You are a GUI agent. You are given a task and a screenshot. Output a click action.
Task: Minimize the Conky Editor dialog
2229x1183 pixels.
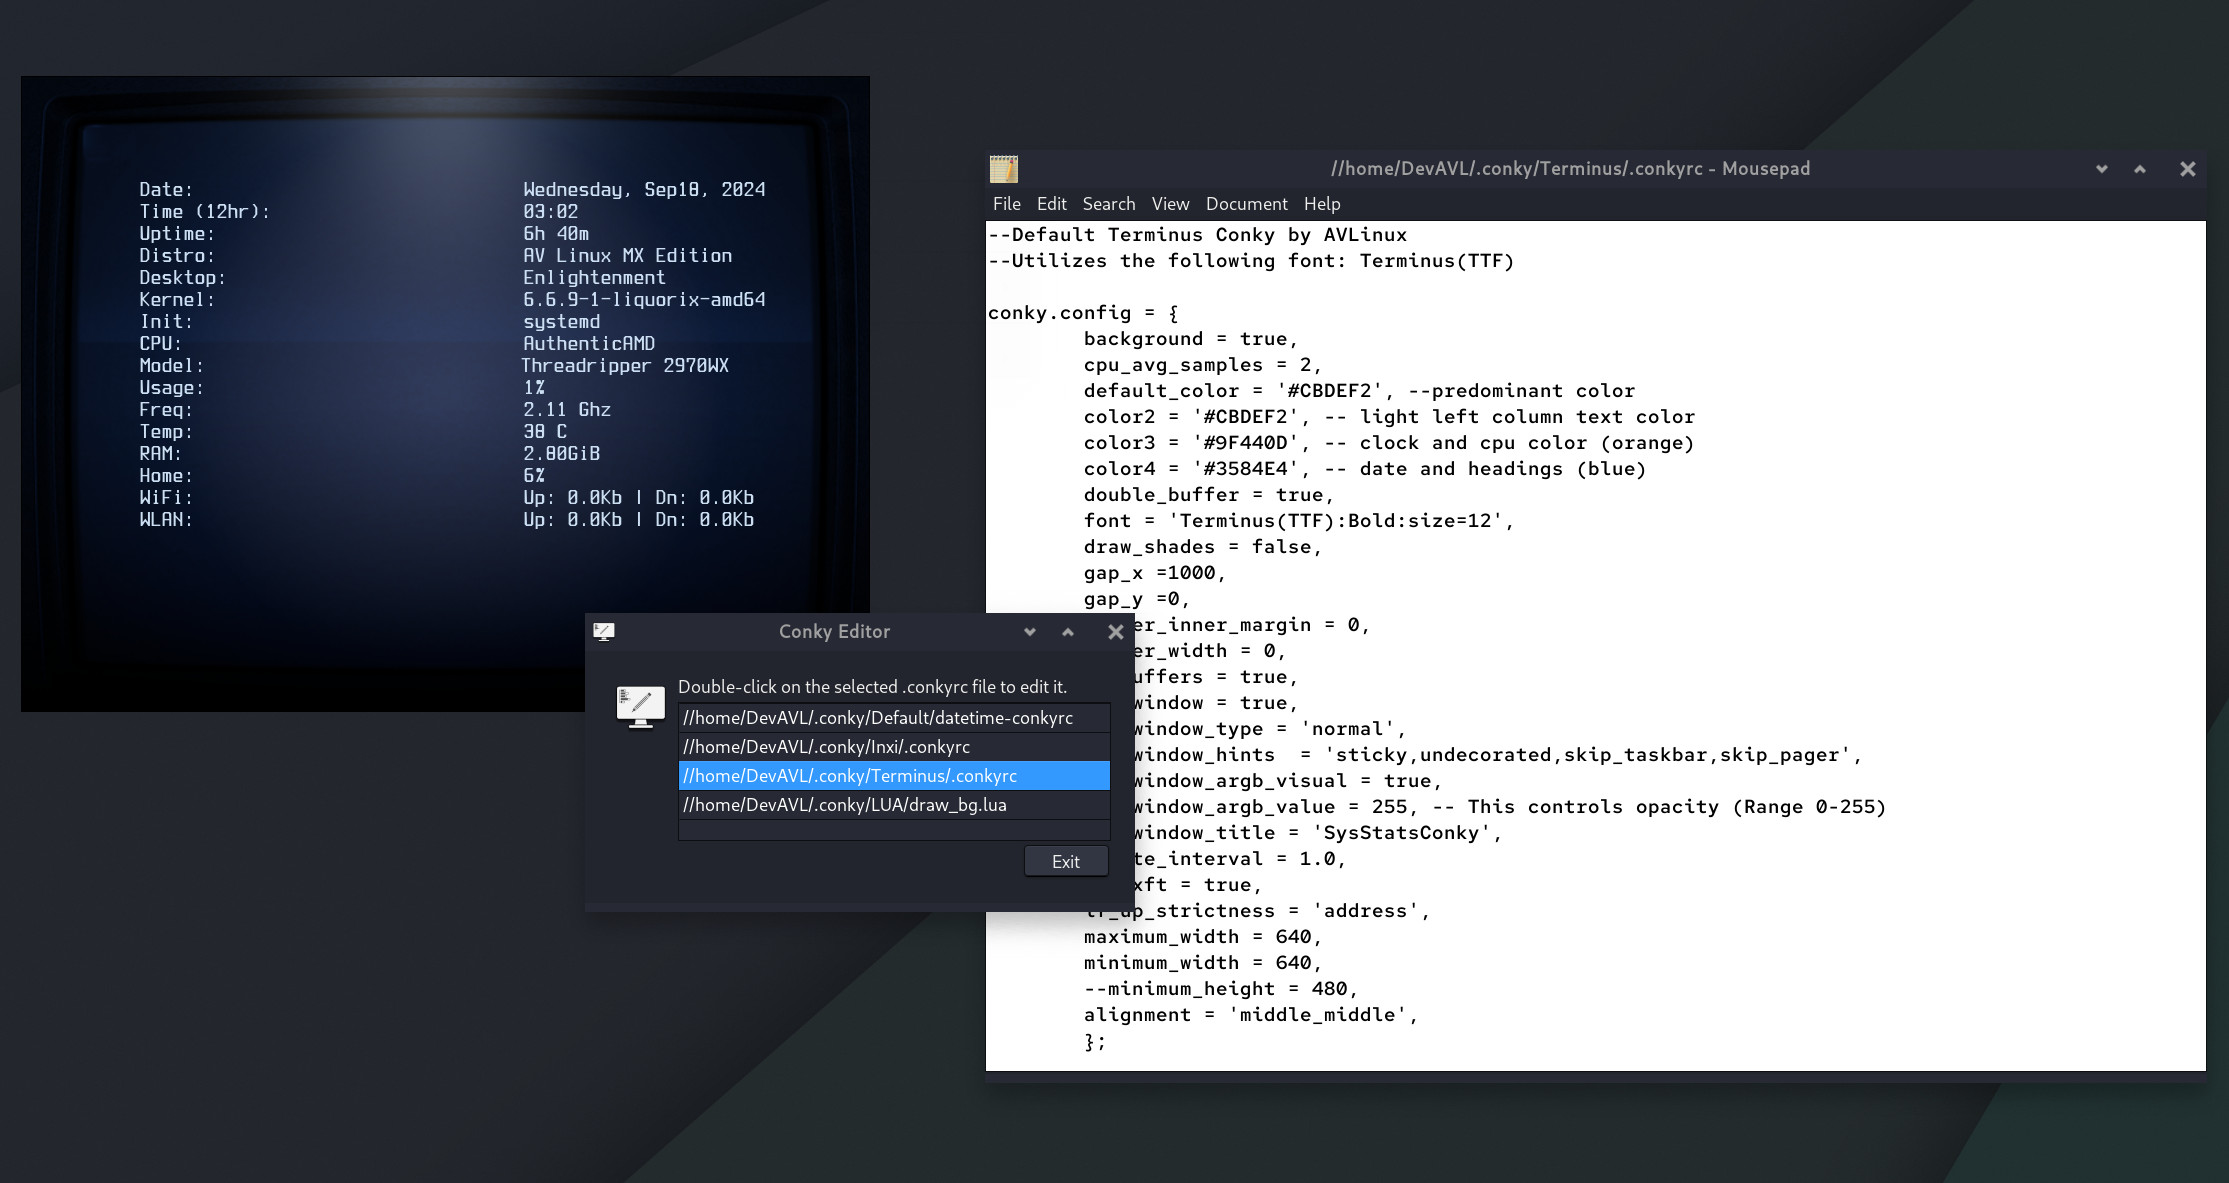1029,632
